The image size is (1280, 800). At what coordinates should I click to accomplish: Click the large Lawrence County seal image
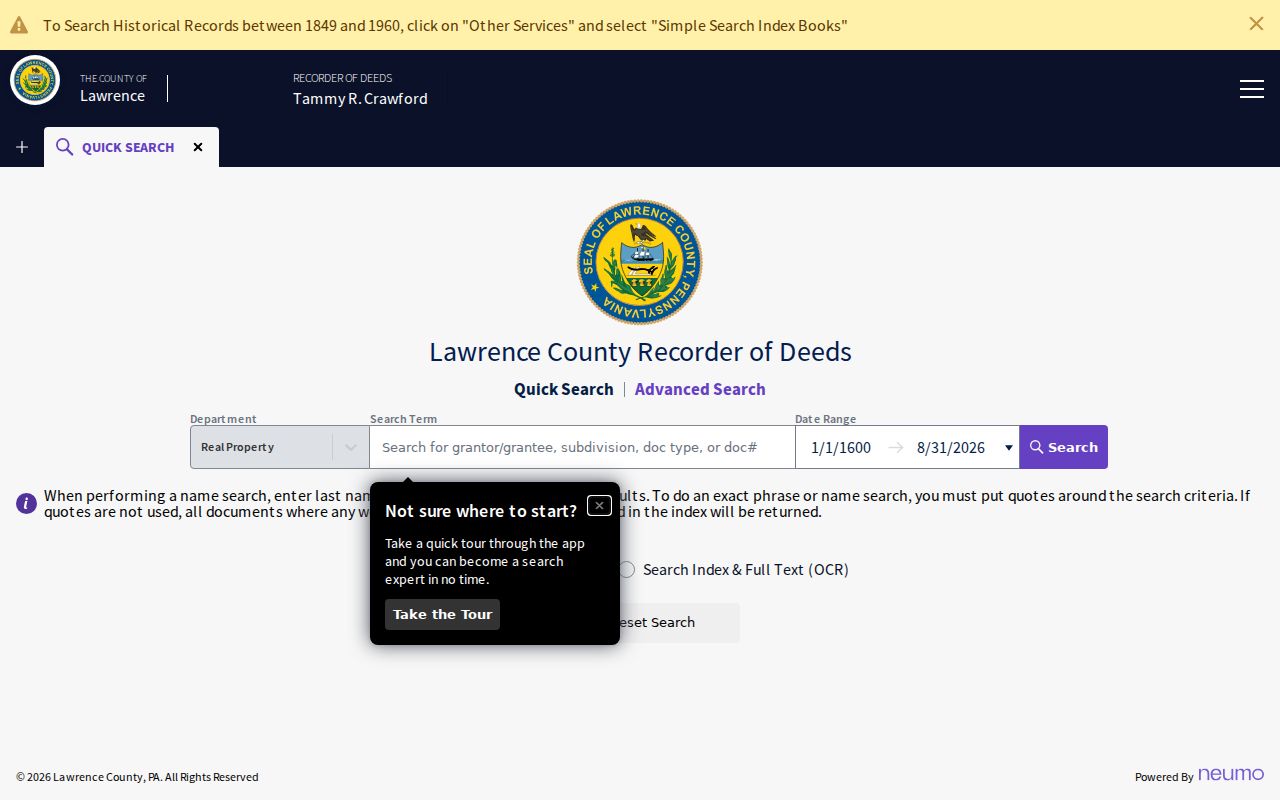(x=640, y=262)
